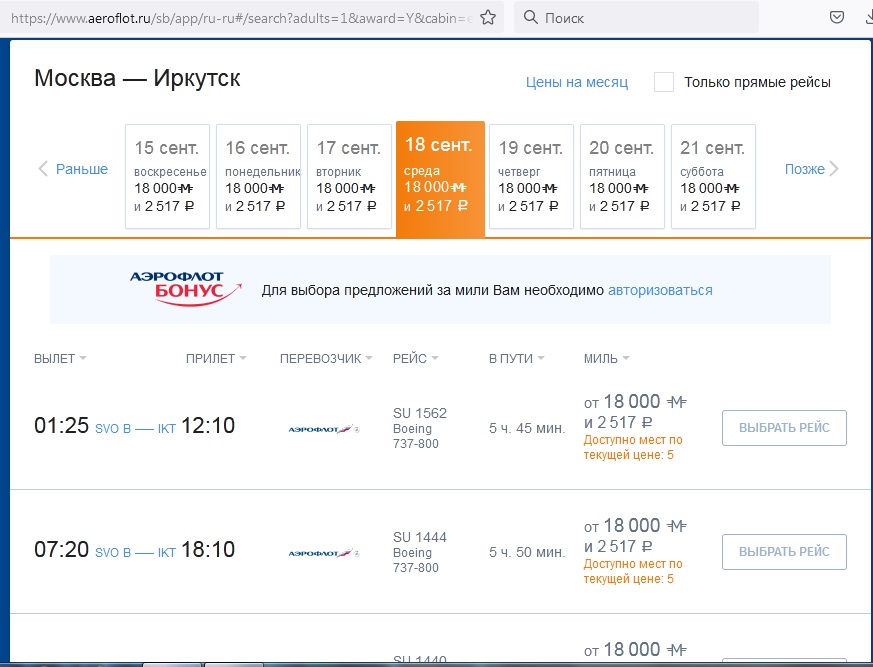Click the bookmark star icon in address bar
This screenshot has height=667, width=873.
[x=487, y=18]
